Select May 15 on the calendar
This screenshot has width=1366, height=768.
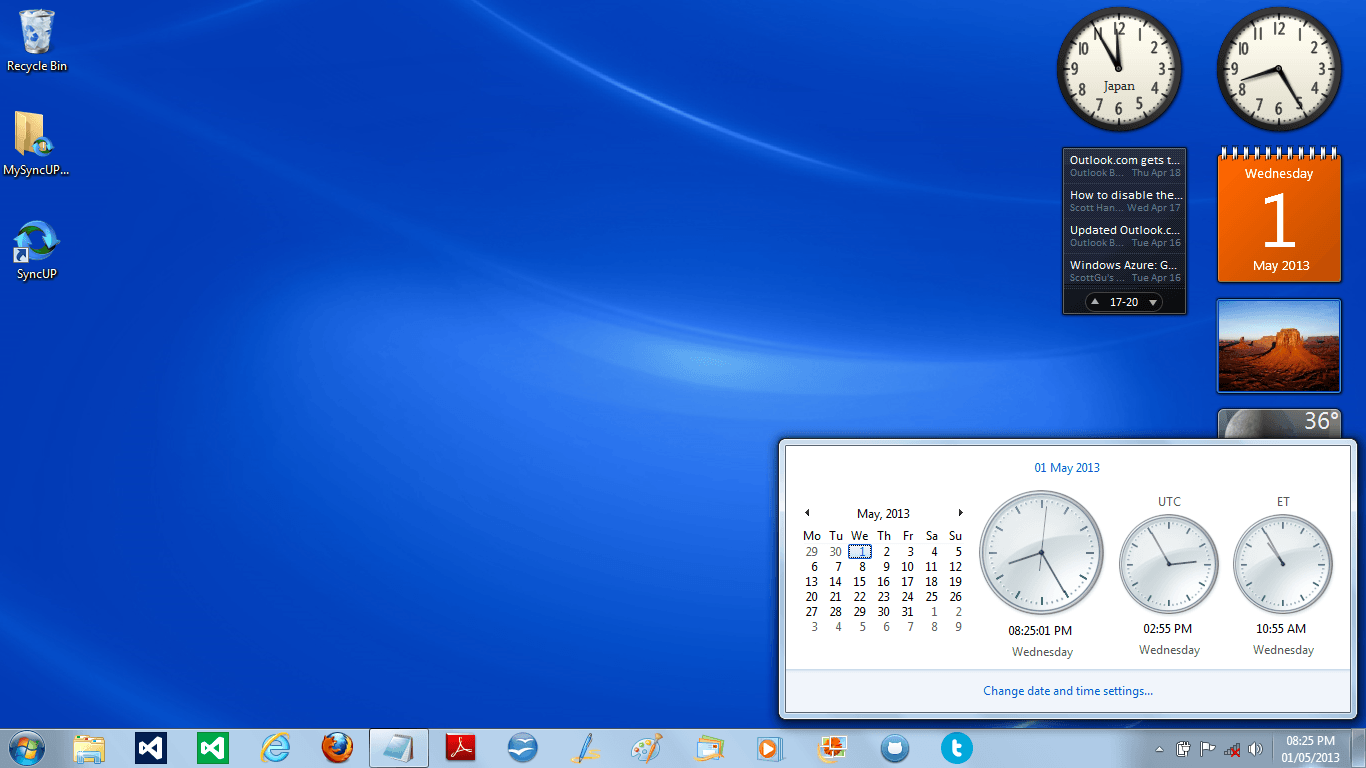(859, 581)
